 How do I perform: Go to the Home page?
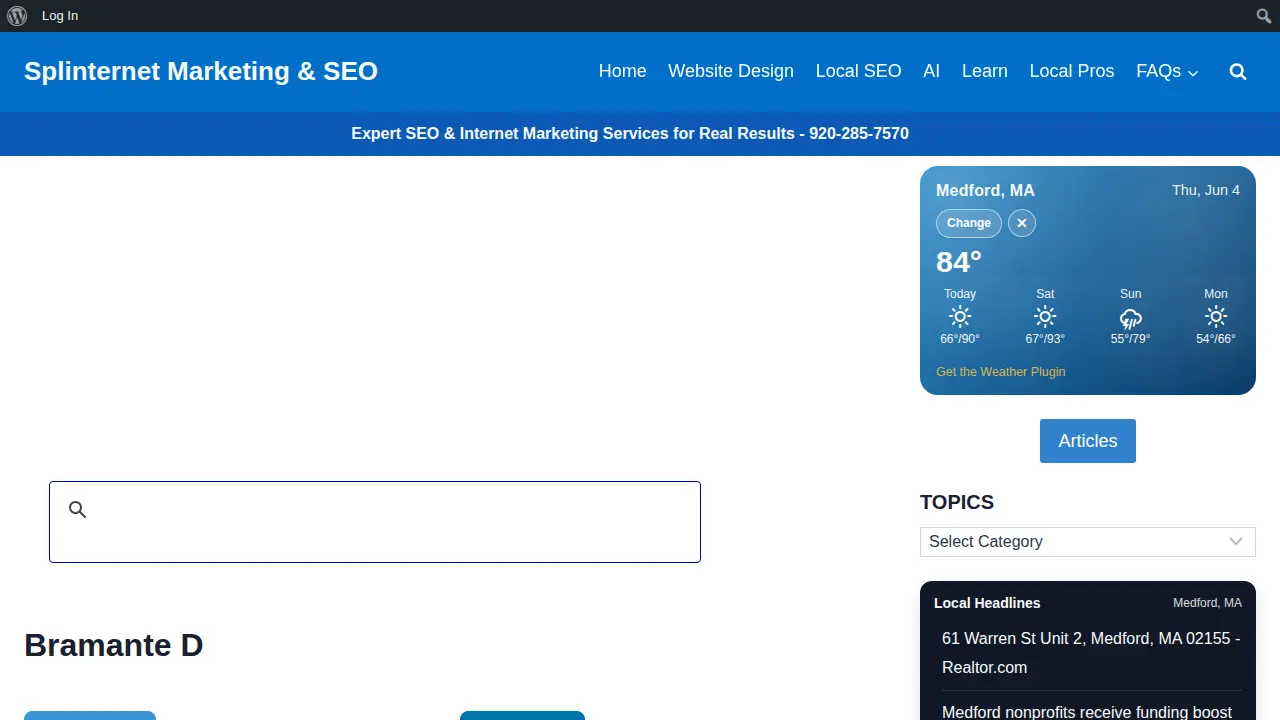(623, 72)
